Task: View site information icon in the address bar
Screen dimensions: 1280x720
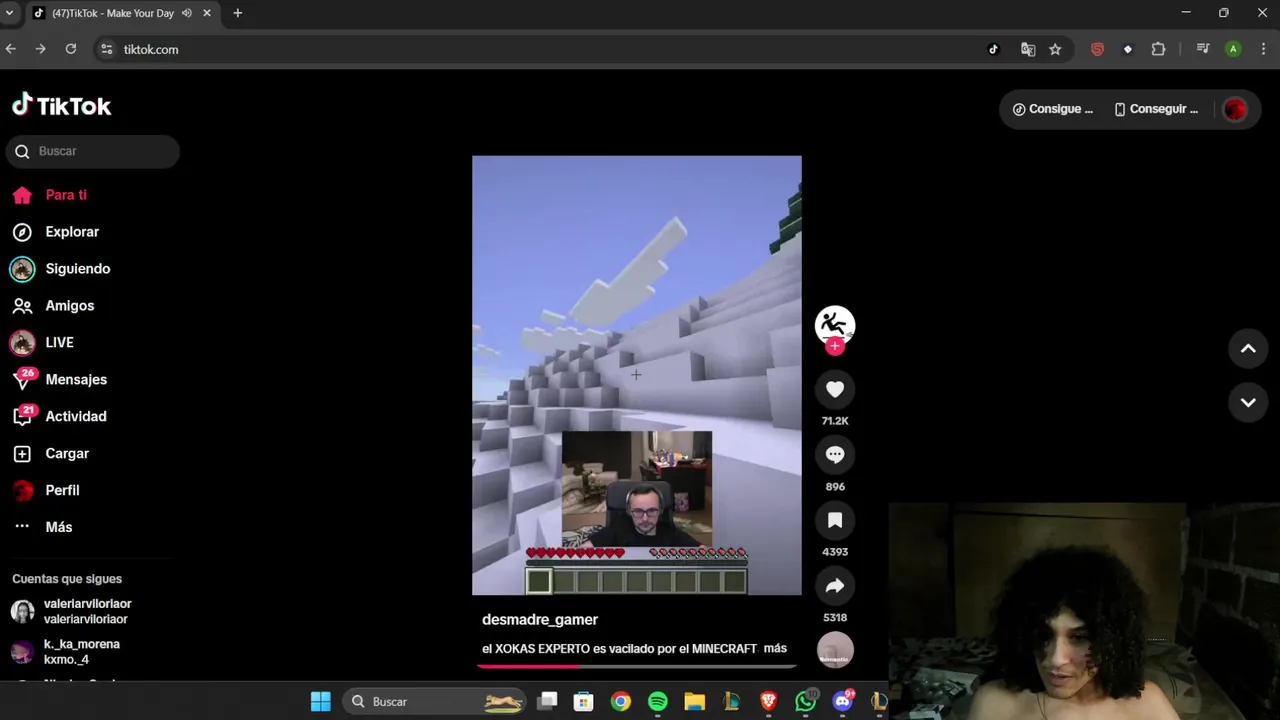Action: (x=107, y=49)
